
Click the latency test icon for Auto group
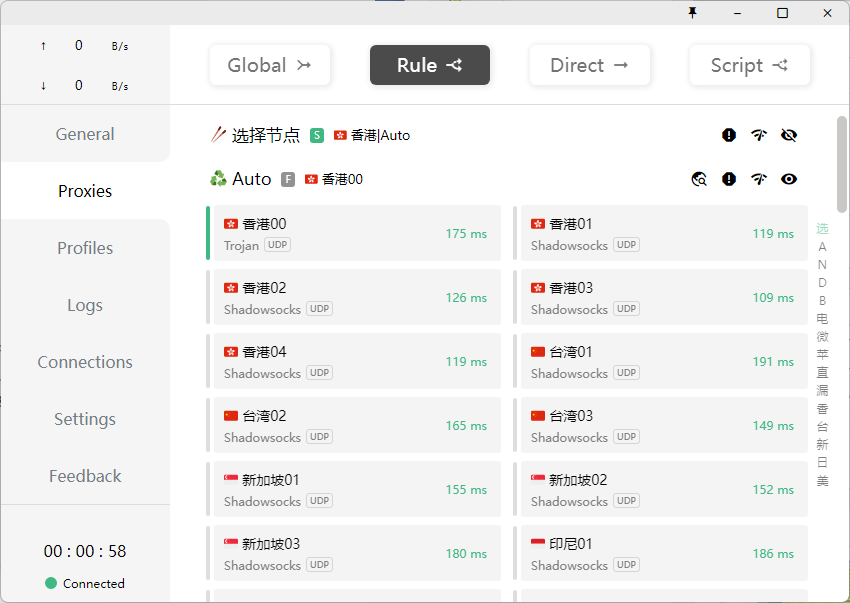click(759, 179)
